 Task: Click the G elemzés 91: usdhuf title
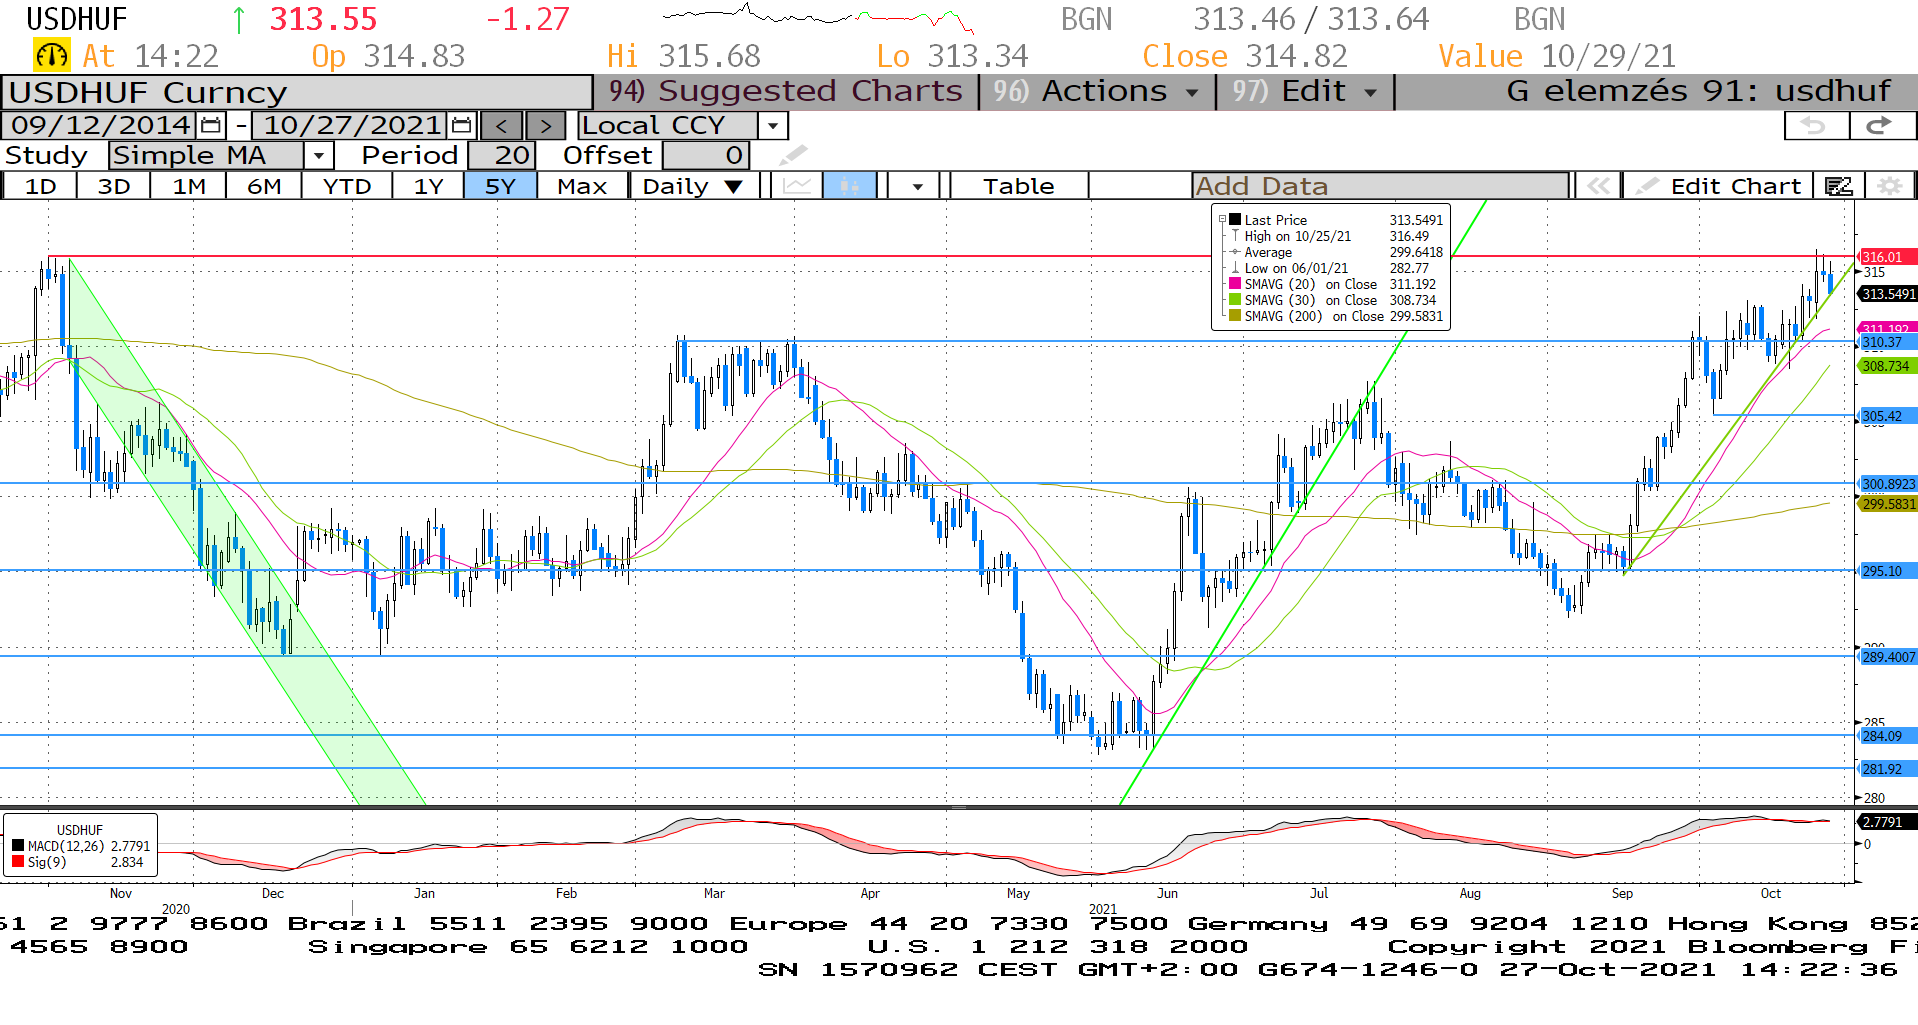1698,91
